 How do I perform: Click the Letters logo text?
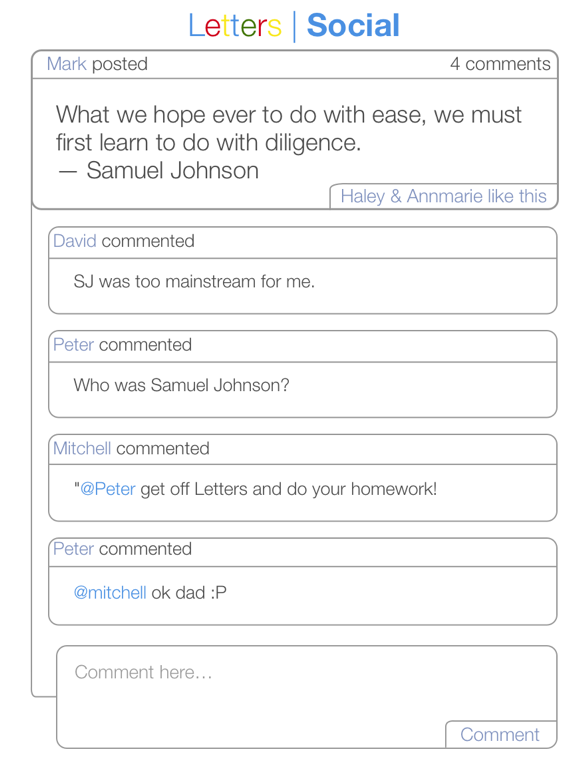tap(235, 26)
